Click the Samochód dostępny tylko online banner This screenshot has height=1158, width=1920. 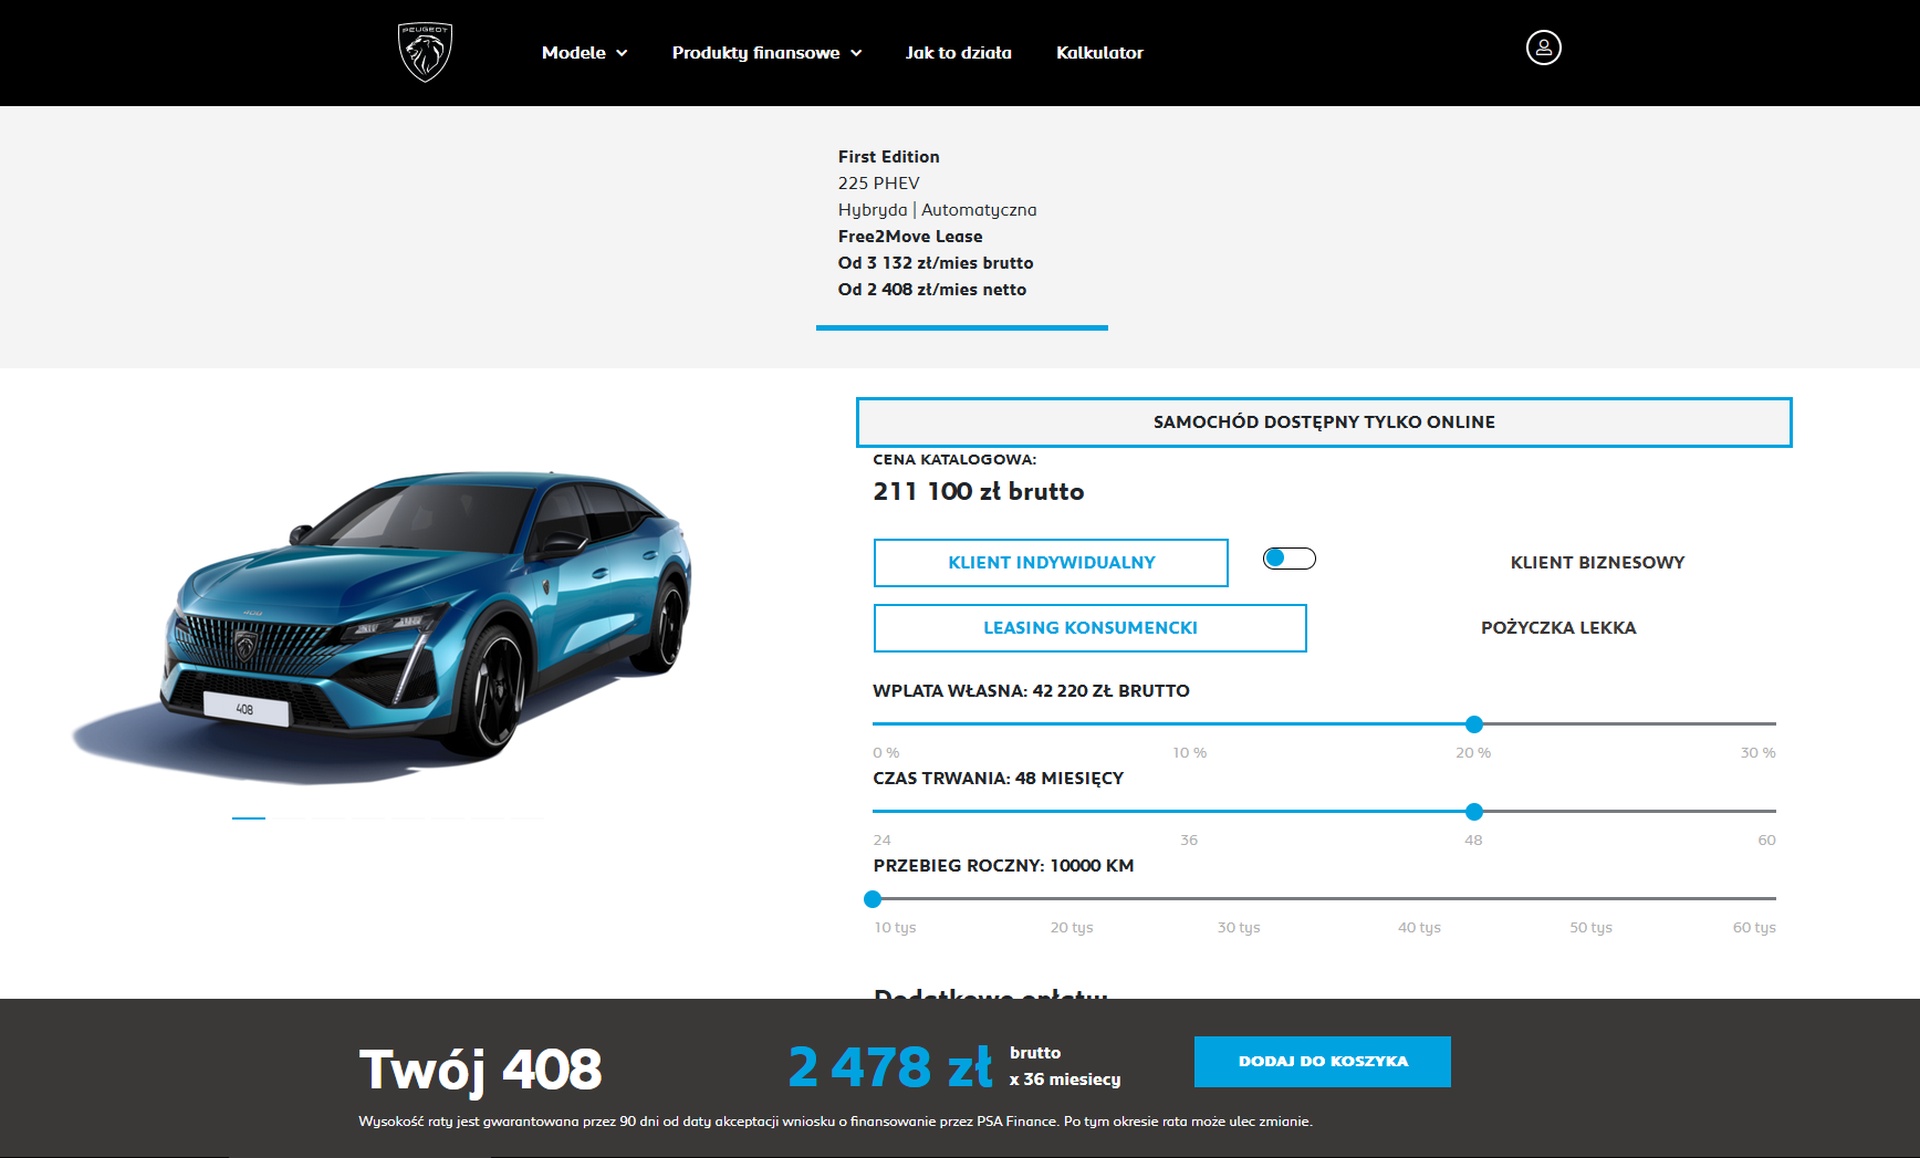coord(1324,422)
